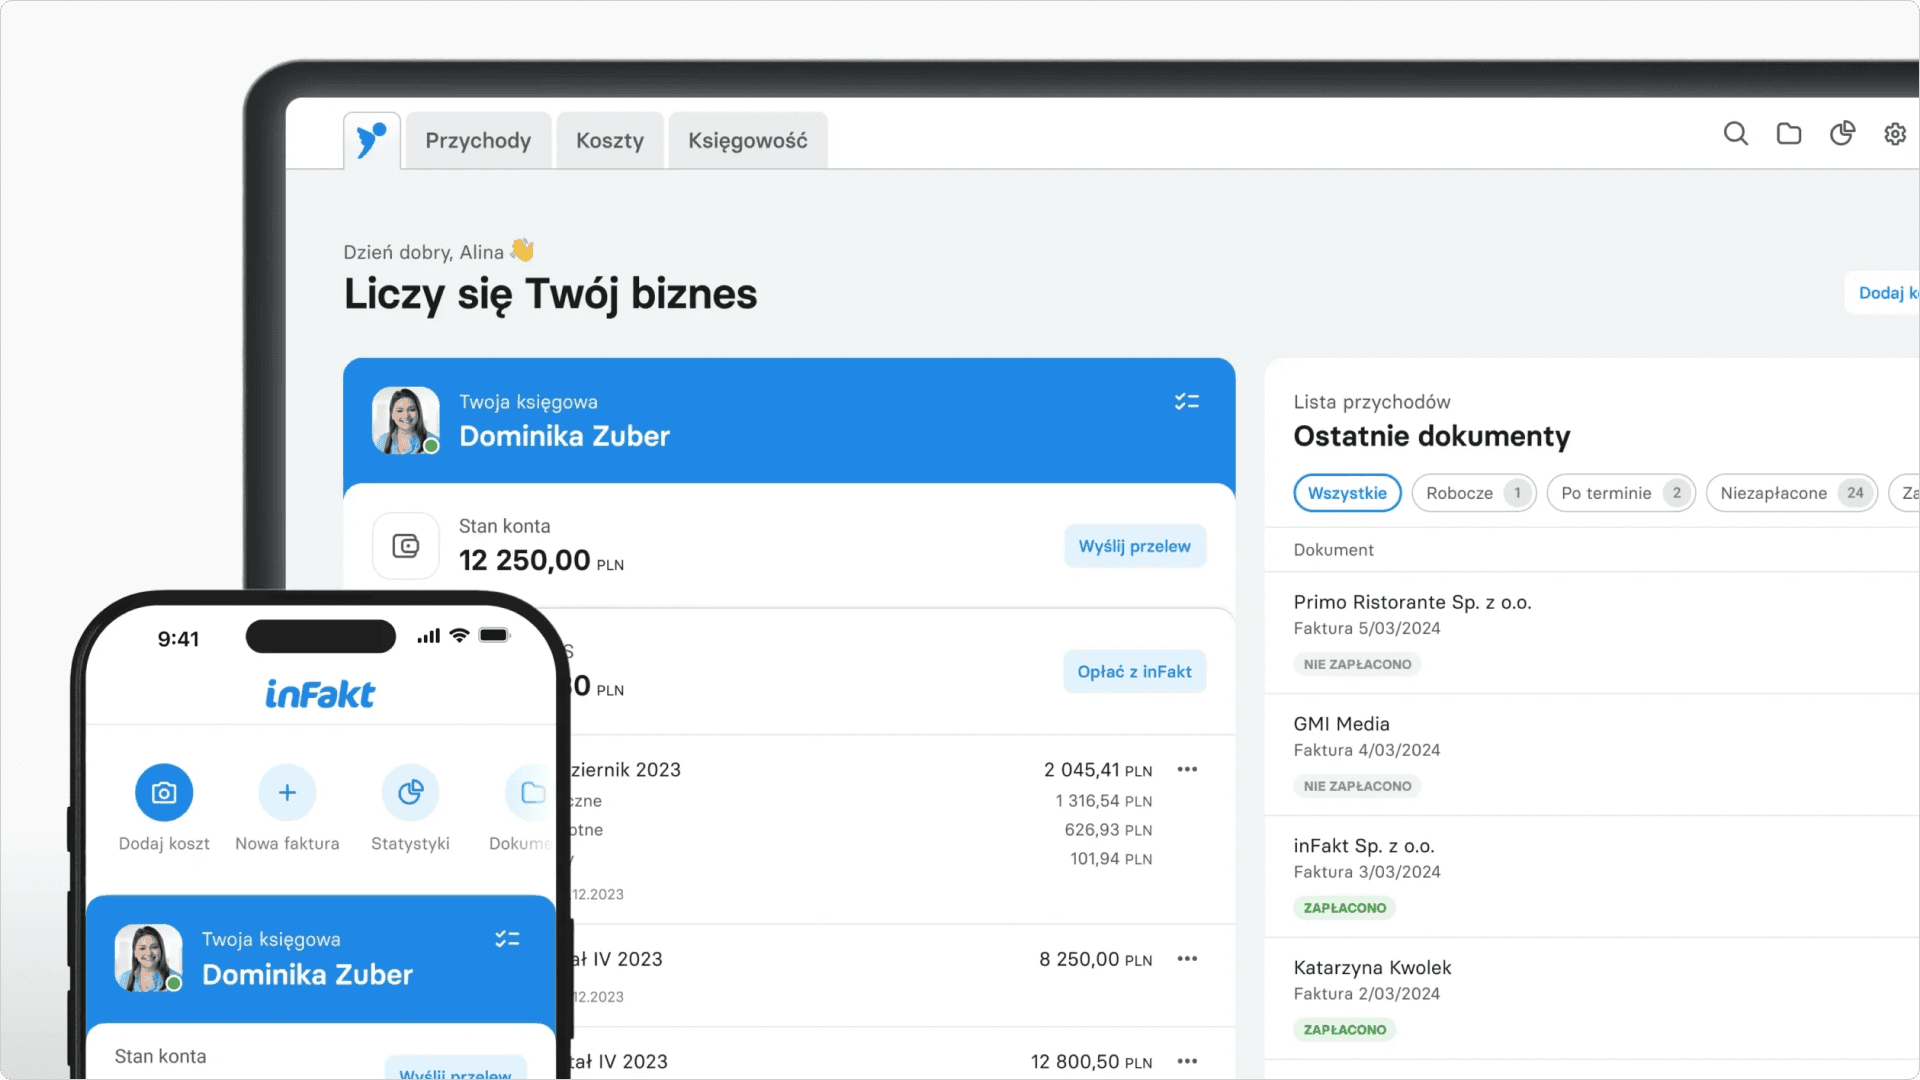Select the Robocze filter chip
The height and width of the screenshot is (1080, 1920).
pos(1474,493)
